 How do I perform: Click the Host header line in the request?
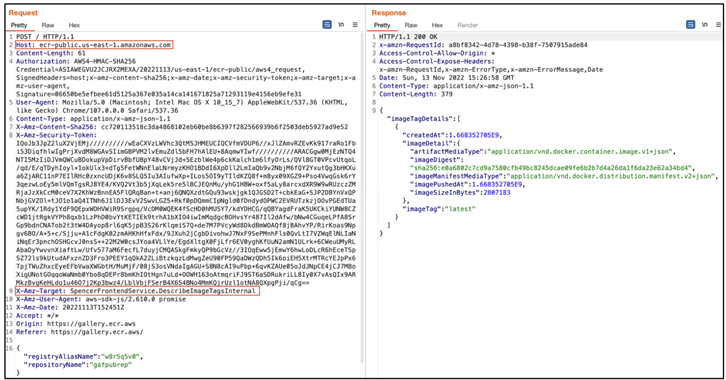(x=94, y=45)
